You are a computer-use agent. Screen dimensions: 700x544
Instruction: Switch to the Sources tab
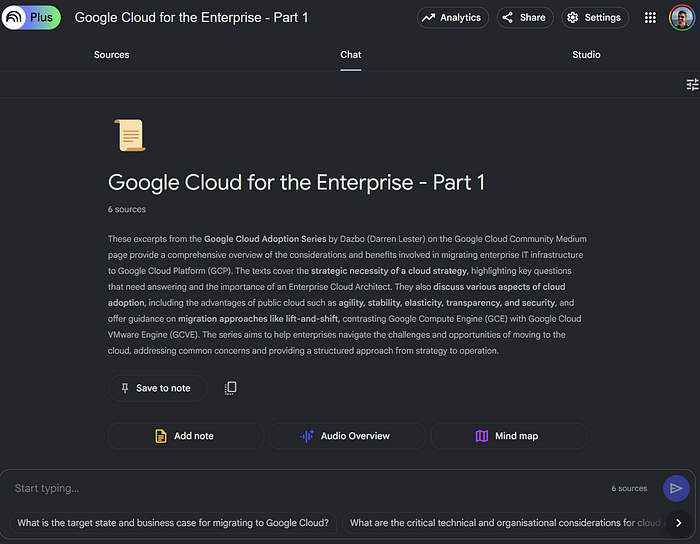tap(111, 54)
